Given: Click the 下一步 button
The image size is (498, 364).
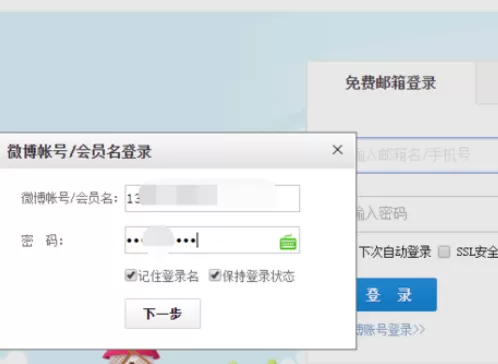Looking at the screenshot, I should (163, 314).
